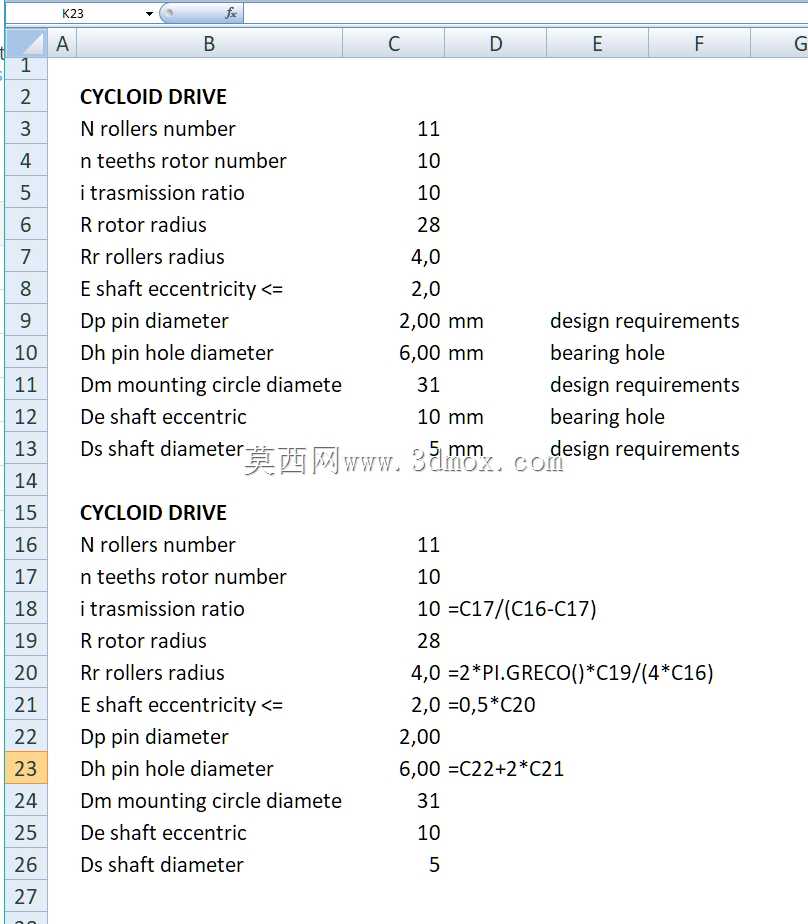Click 'Dm mounting circle diamete' in row 11

point(211,385)
